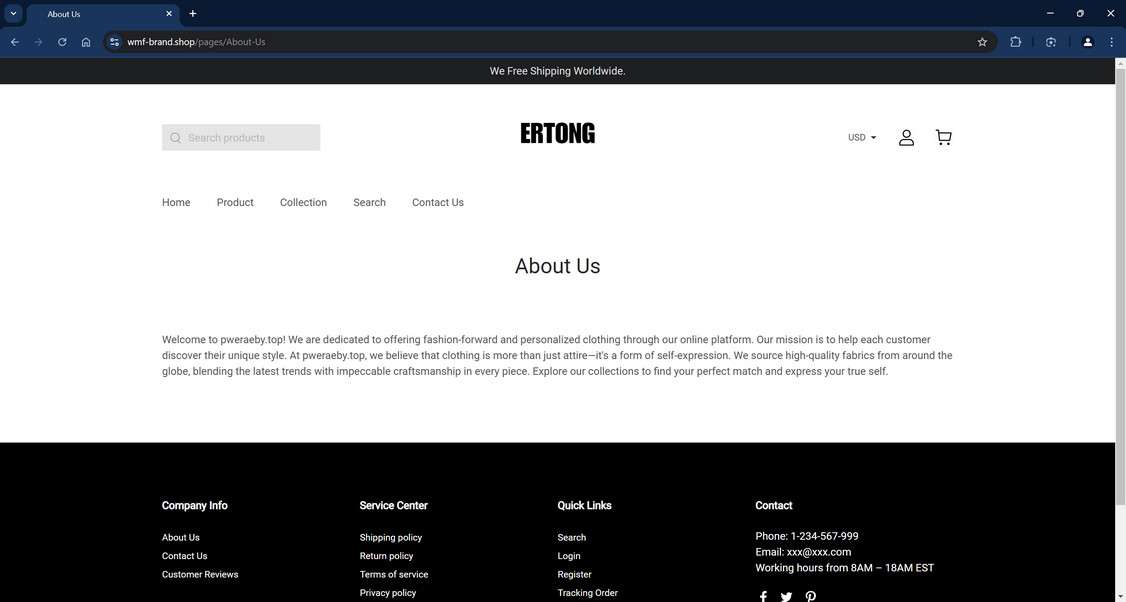The height and width of the screenshot is (602, 1126).
Task: Click Search under Quick Links
Action: (x=572, y=537)
